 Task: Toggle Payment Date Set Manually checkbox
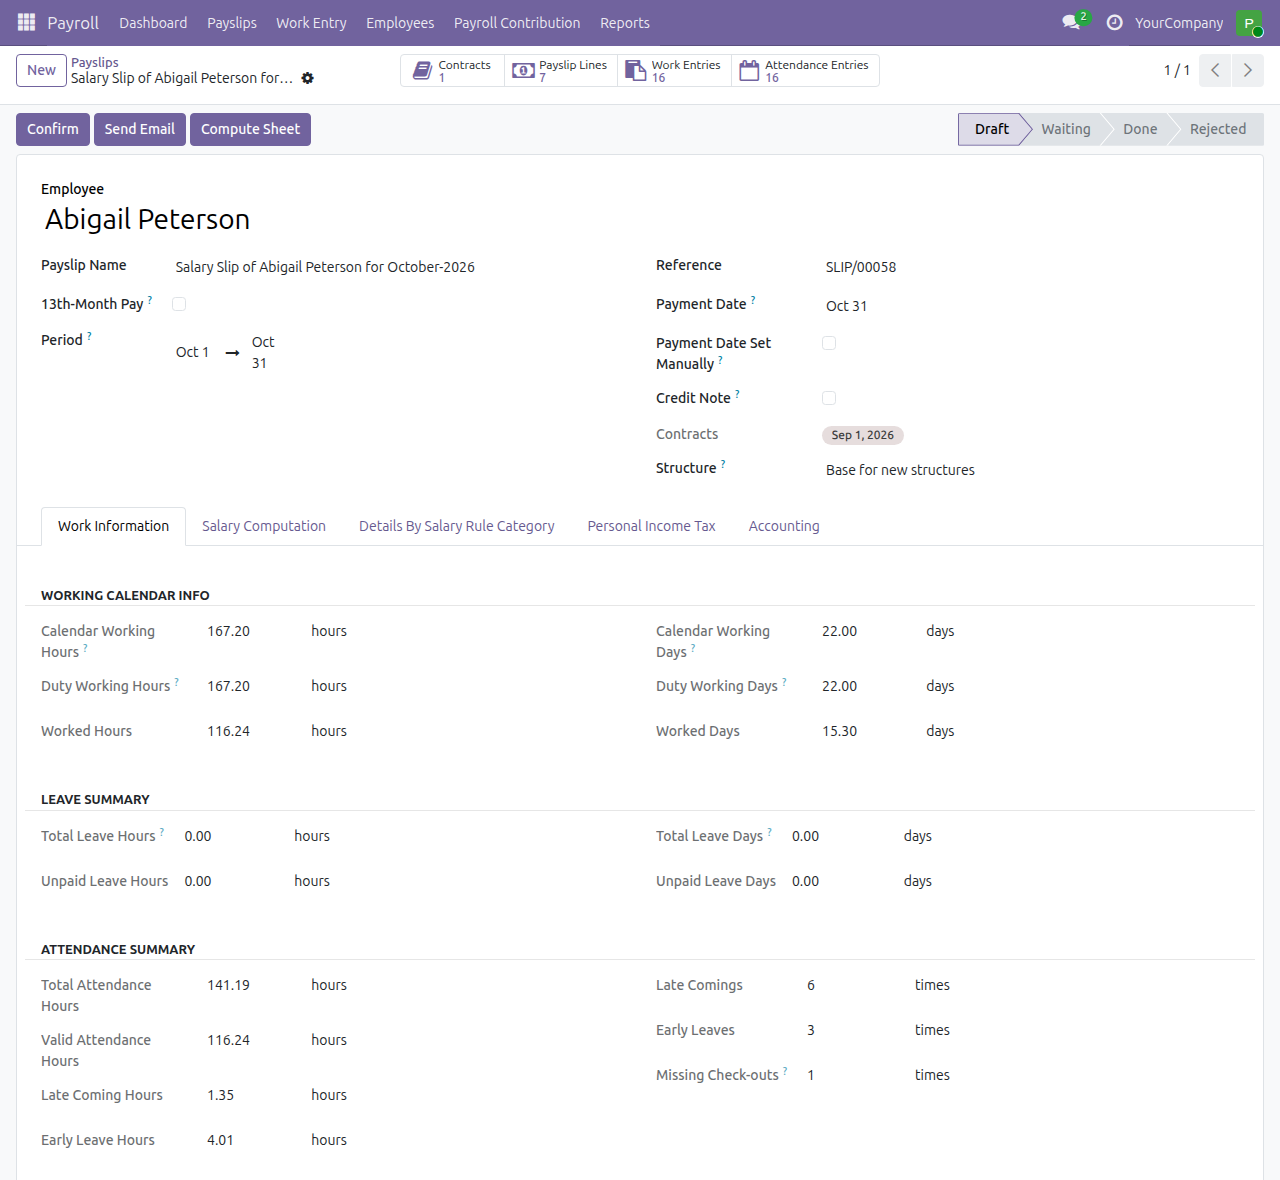(x=829, y=343)
